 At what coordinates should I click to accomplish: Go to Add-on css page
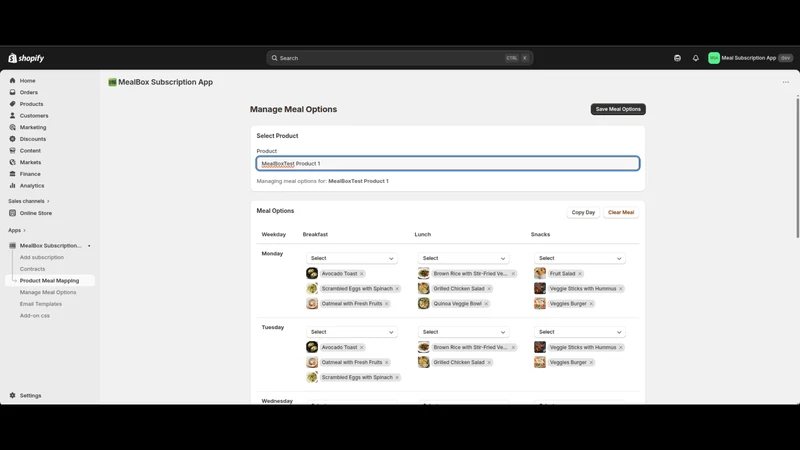pyautogui.click(x=35, y=316)
